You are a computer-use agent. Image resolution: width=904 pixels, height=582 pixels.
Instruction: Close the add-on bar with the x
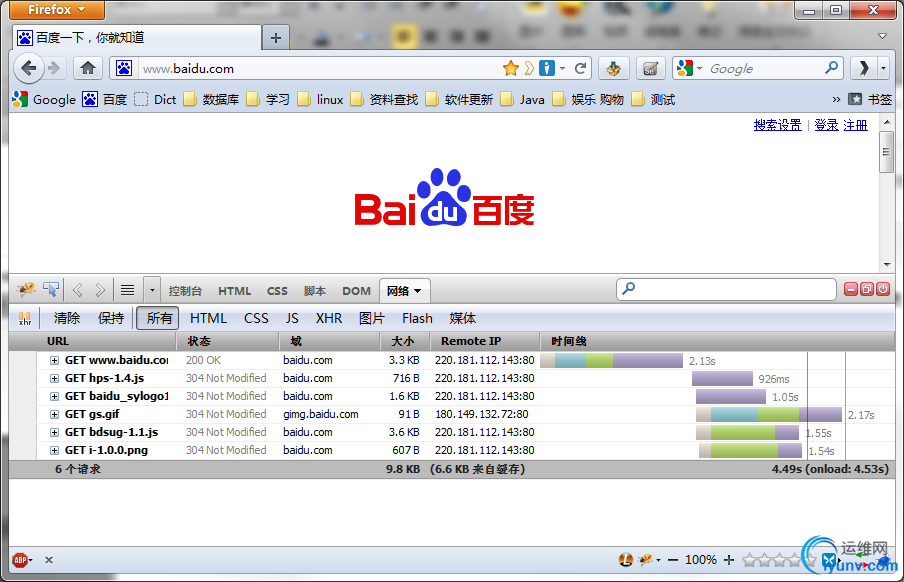49,560
